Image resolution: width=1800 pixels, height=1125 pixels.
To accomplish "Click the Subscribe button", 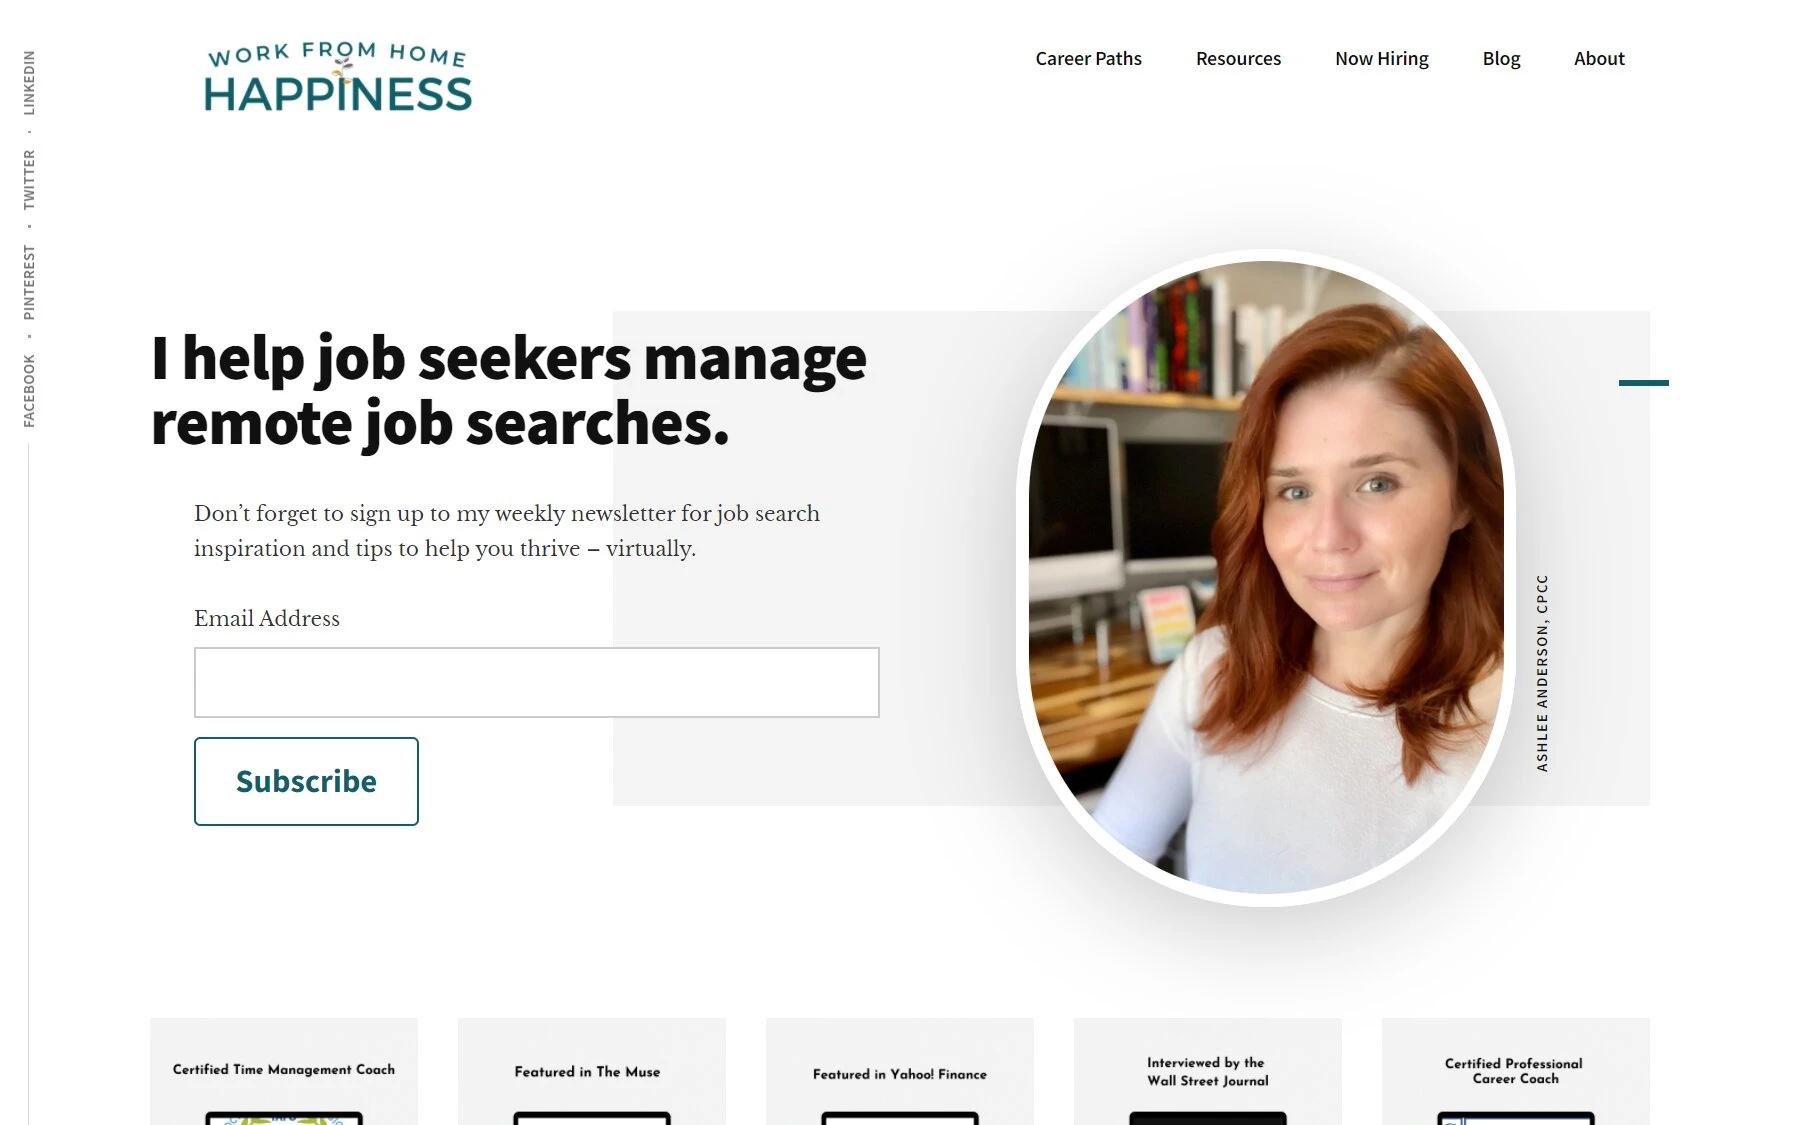I will tap(306, 781).
